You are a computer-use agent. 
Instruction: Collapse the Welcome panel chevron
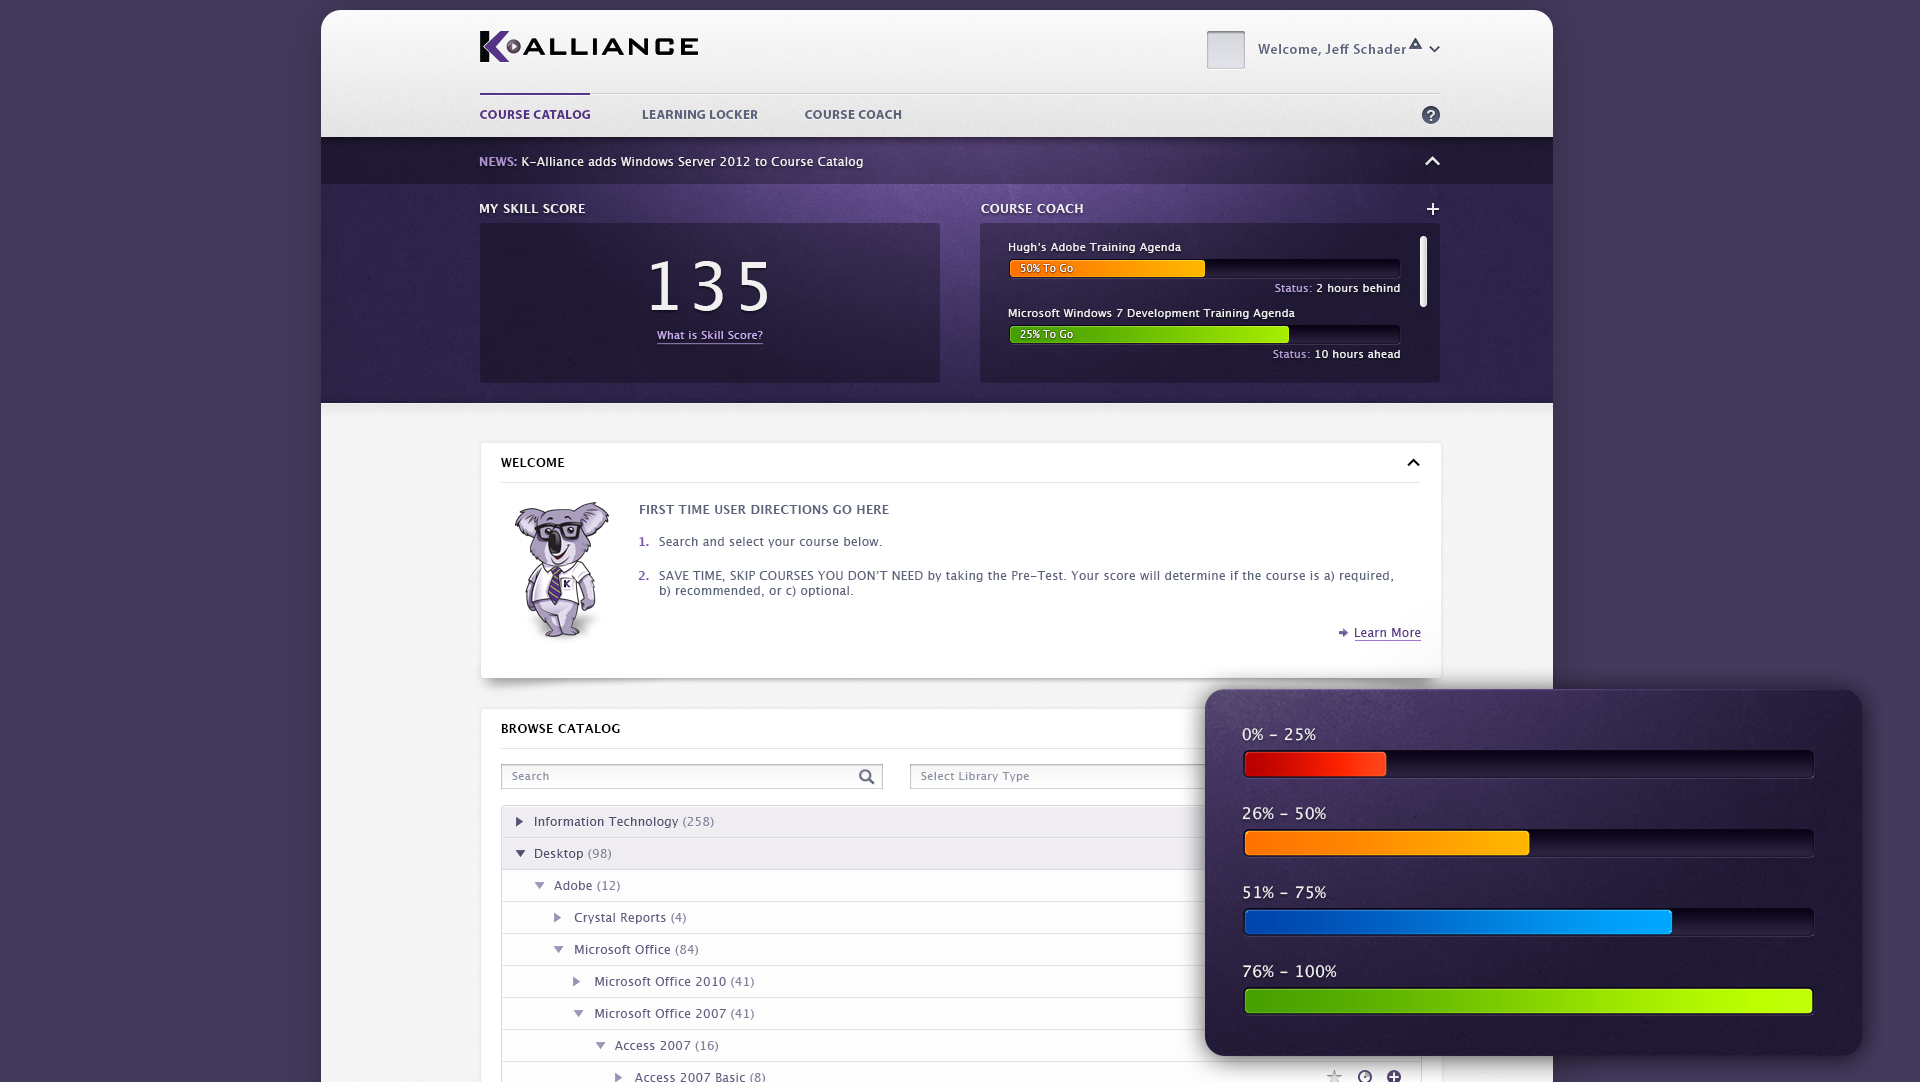click(x=1413, y=463)
